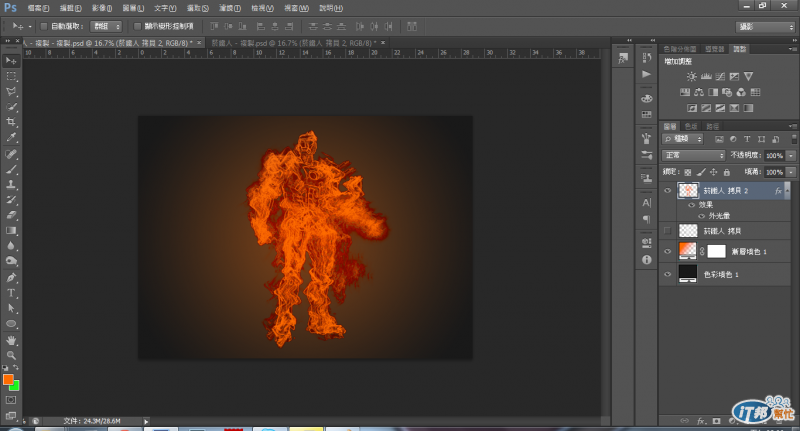The image size is (800, 431).
Task: Select the Path Selection tool
Action: [x=11, y=309]
